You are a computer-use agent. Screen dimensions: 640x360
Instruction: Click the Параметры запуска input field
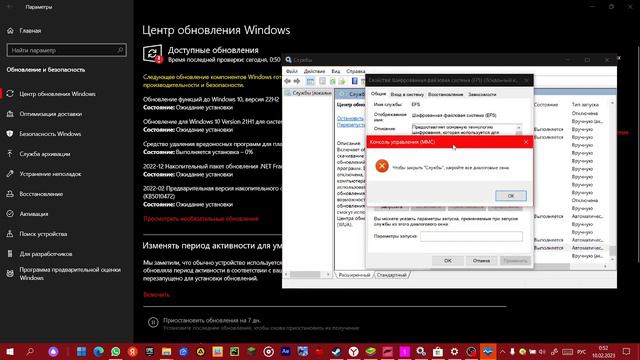(471, 236)
